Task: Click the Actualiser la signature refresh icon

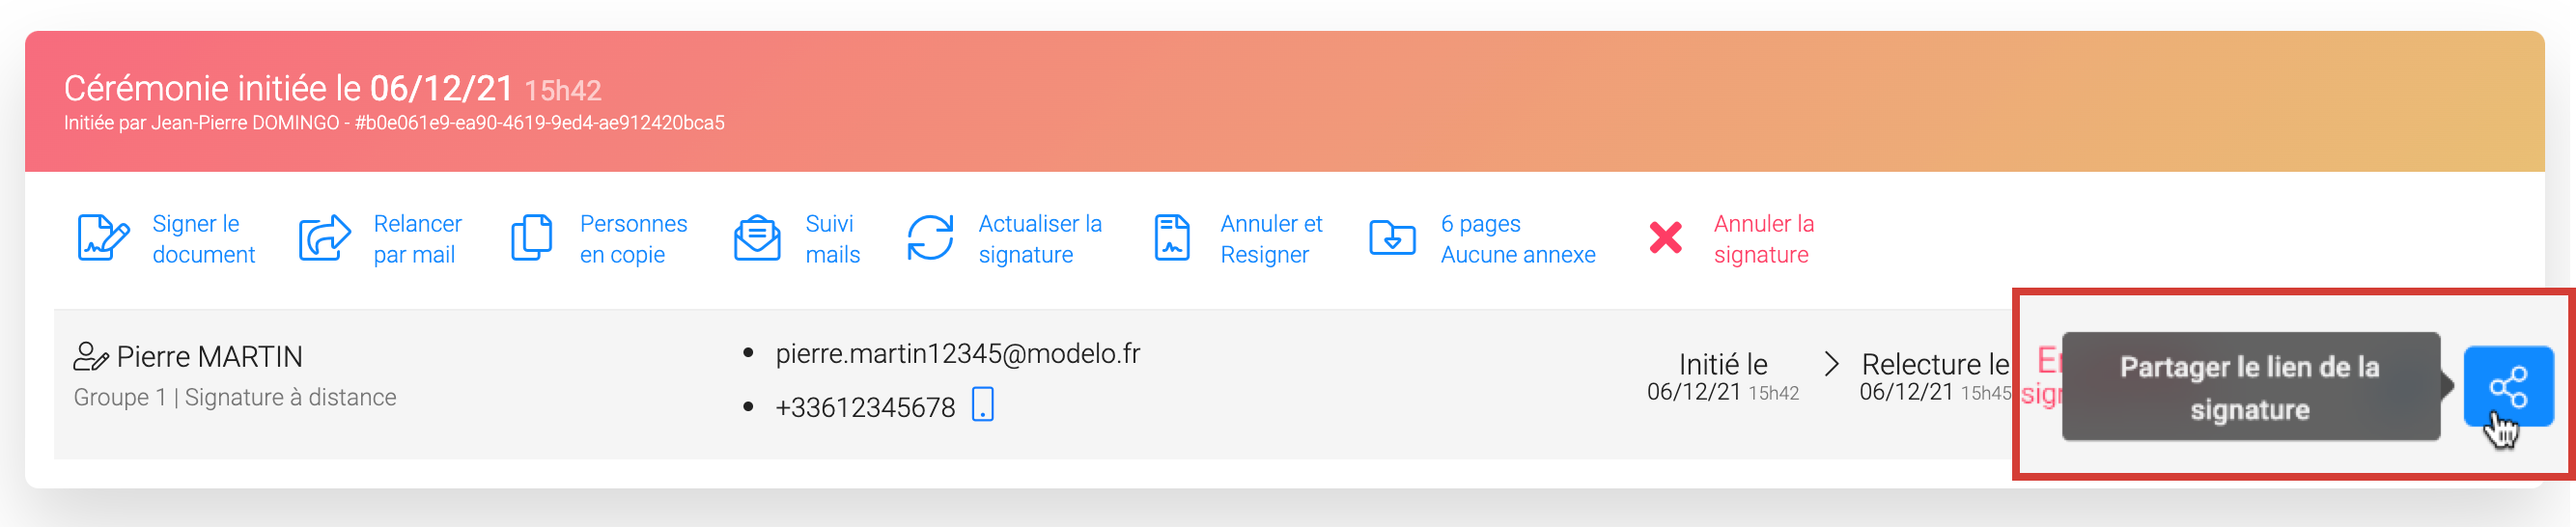Action: point(930,238)
